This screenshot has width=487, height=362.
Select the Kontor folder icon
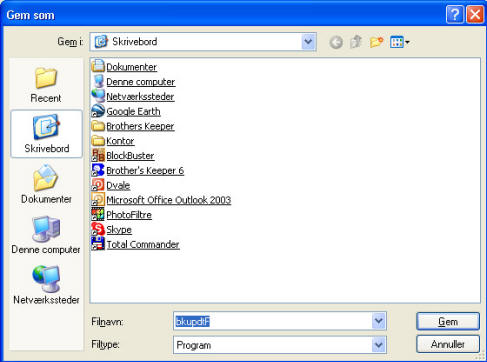point(98,140)
